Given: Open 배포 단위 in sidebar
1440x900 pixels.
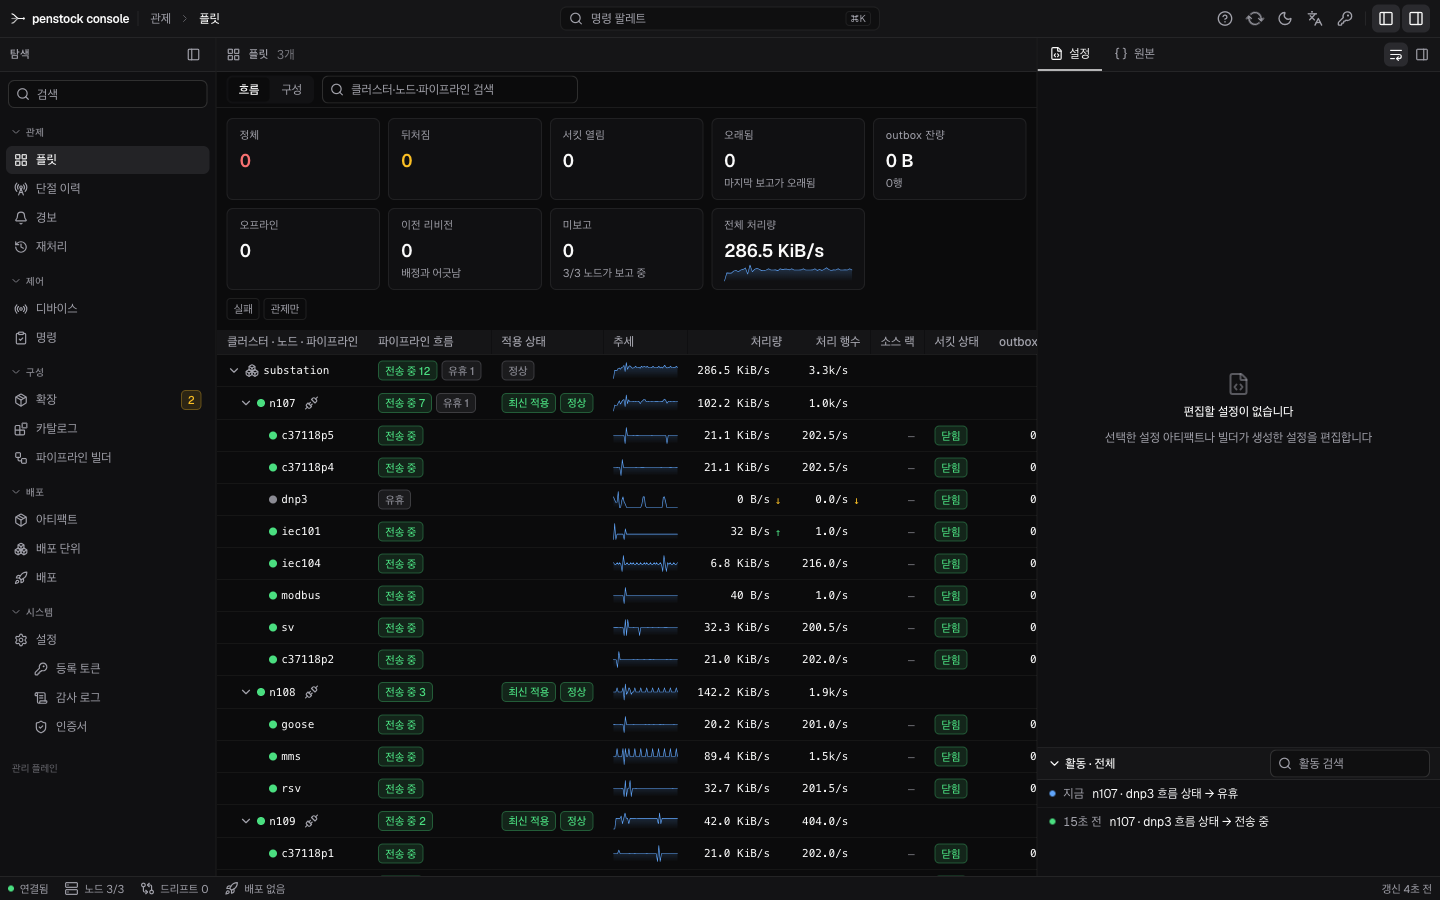Looking at the screenshot, I should click(x=108, y=549).
